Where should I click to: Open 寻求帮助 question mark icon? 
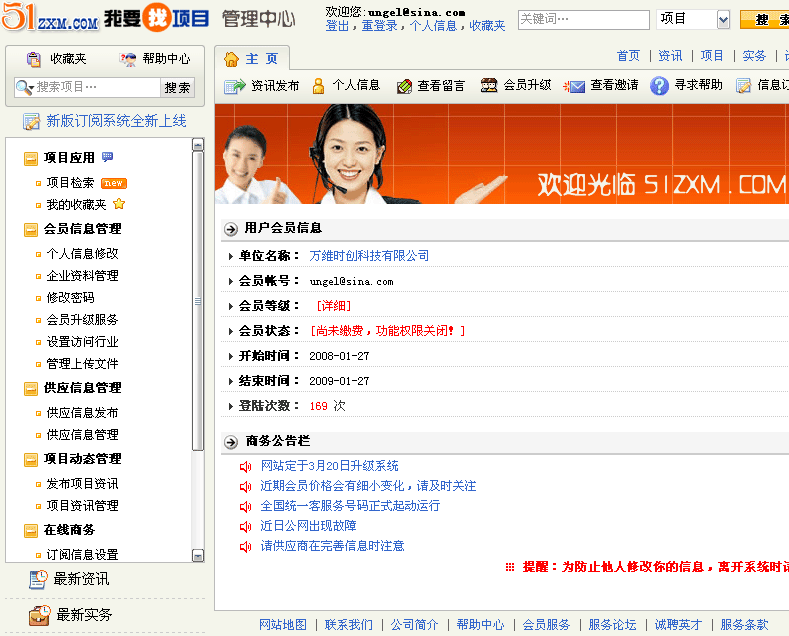659,87
